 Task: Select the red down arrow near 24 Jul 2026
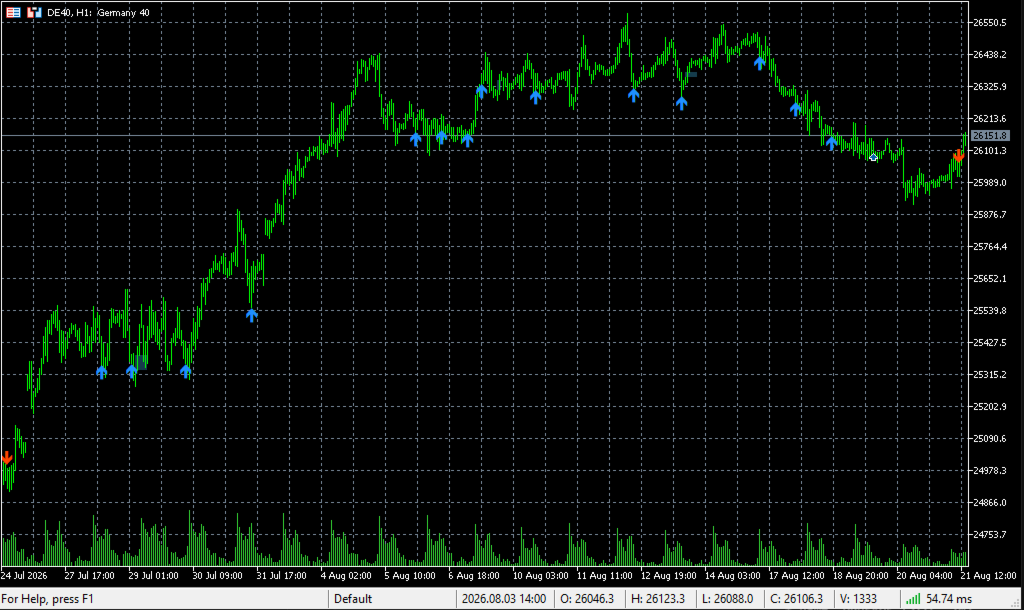tap(7, 458)
